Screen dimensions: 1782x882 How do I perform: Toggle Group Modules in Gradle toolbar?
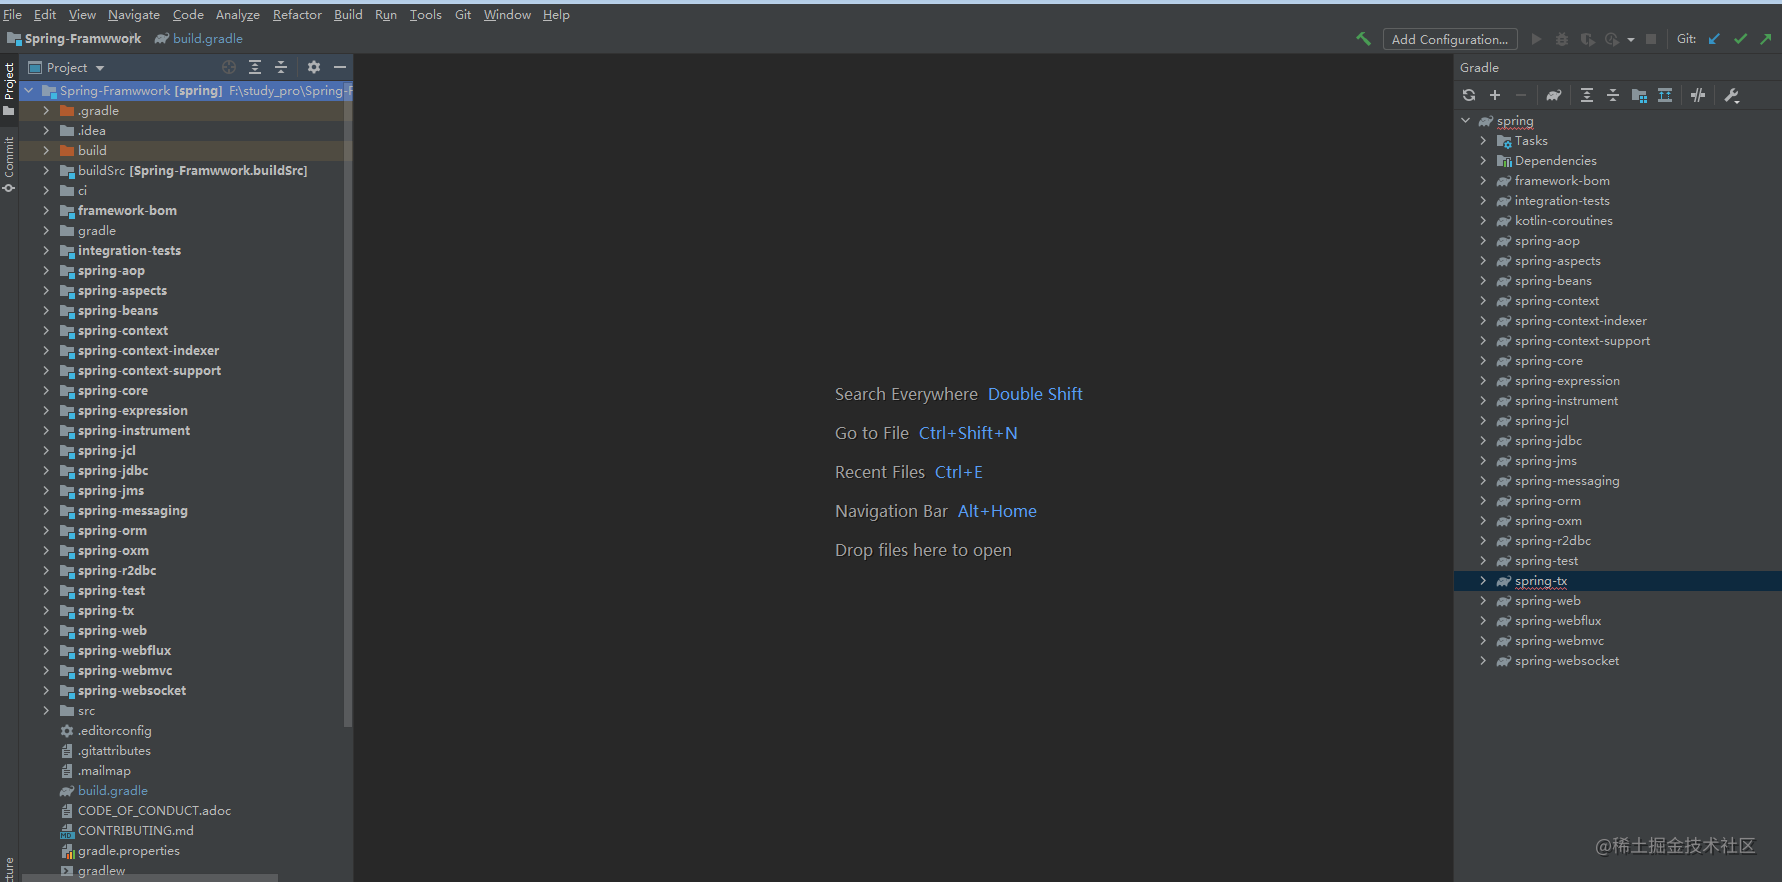pos(1639,95)
